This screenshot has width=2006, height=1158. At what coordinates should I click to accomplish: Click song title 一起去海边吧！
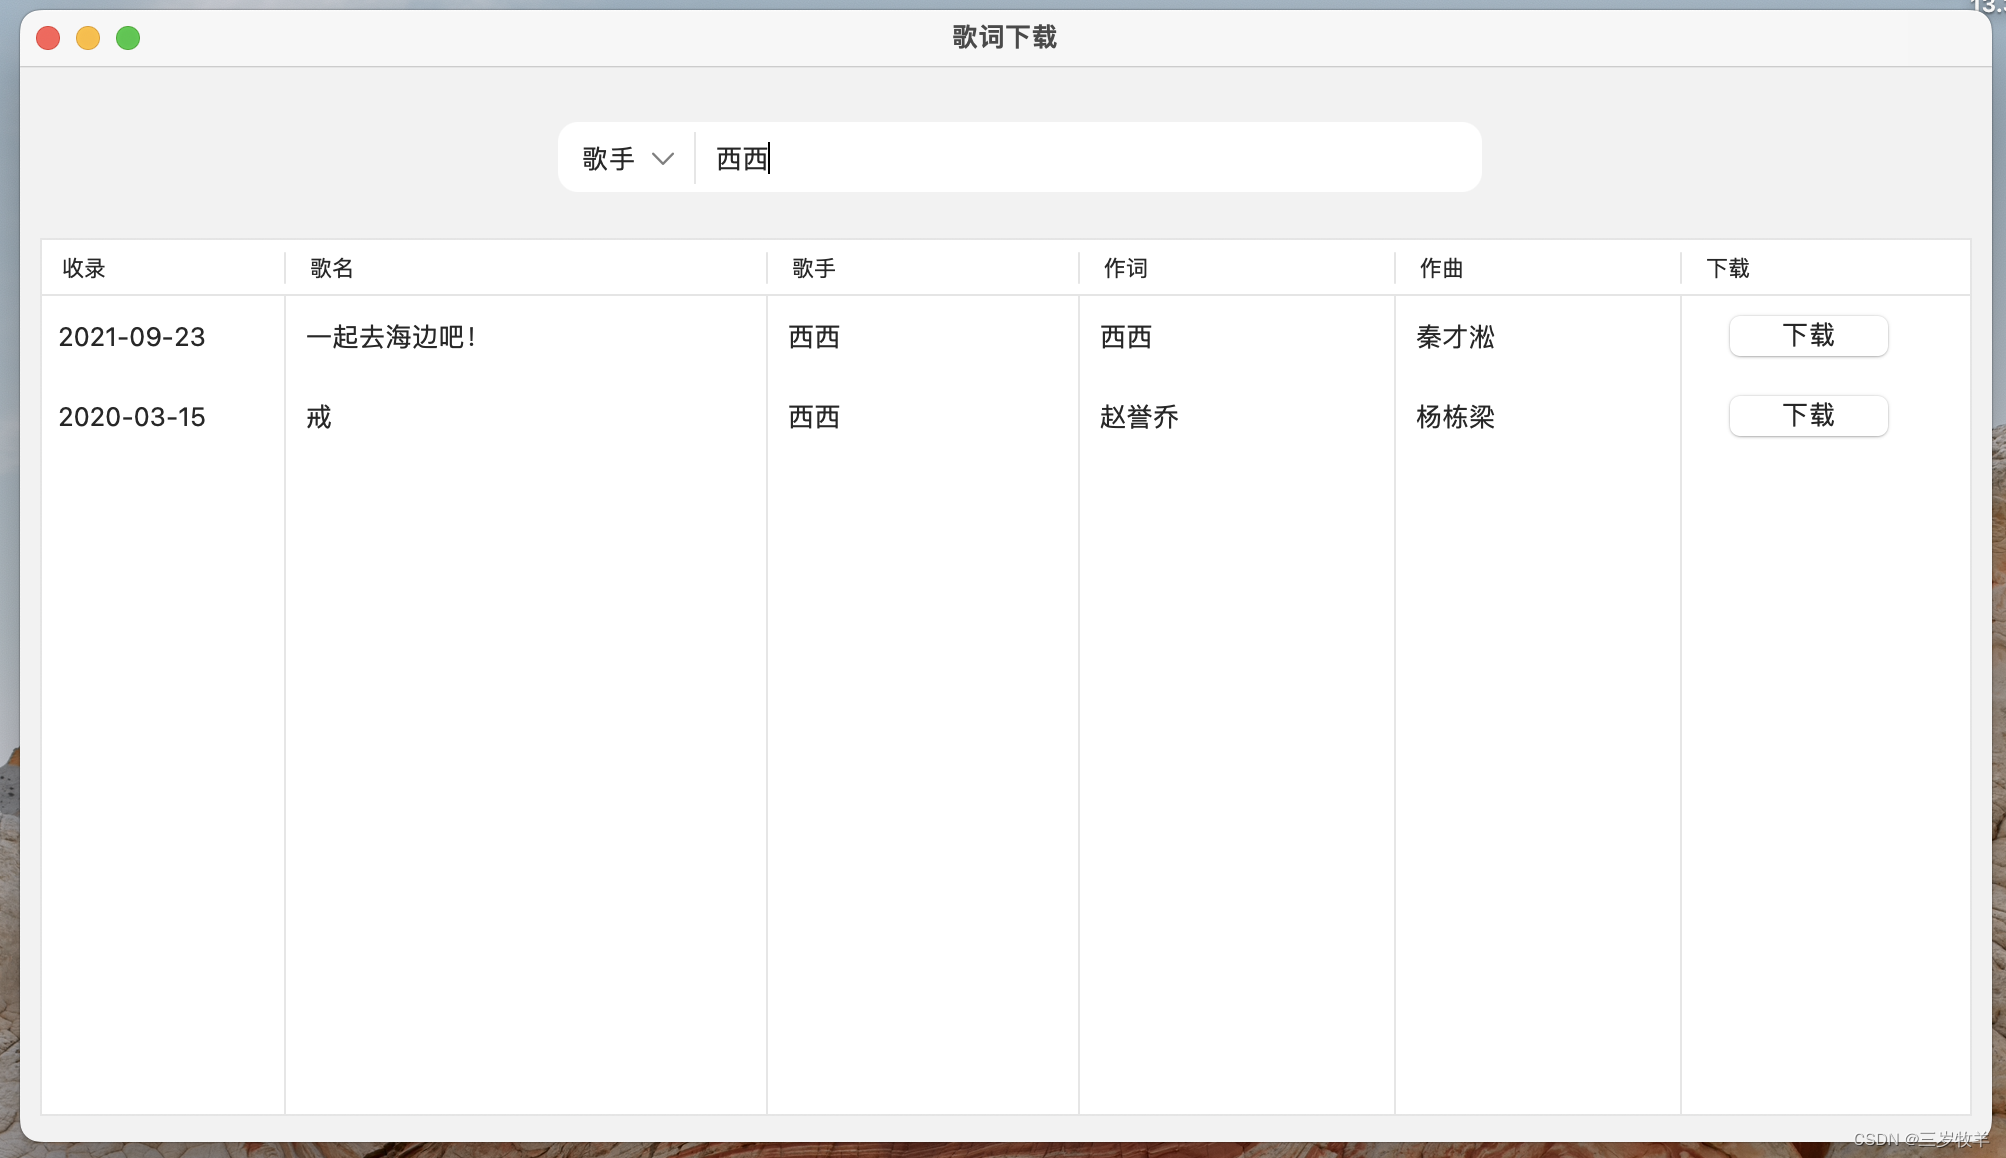[392, 337]
